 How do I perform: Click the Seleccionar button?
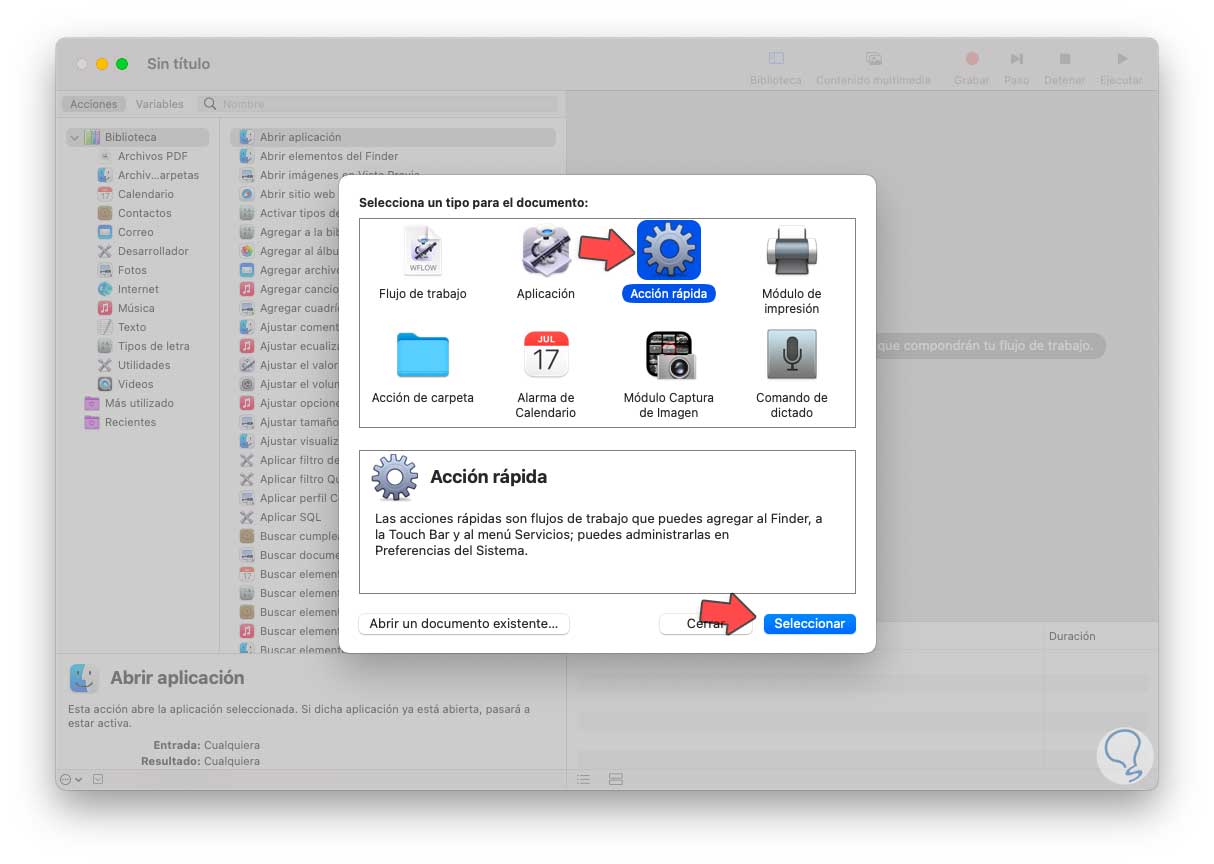click(809, 623)
